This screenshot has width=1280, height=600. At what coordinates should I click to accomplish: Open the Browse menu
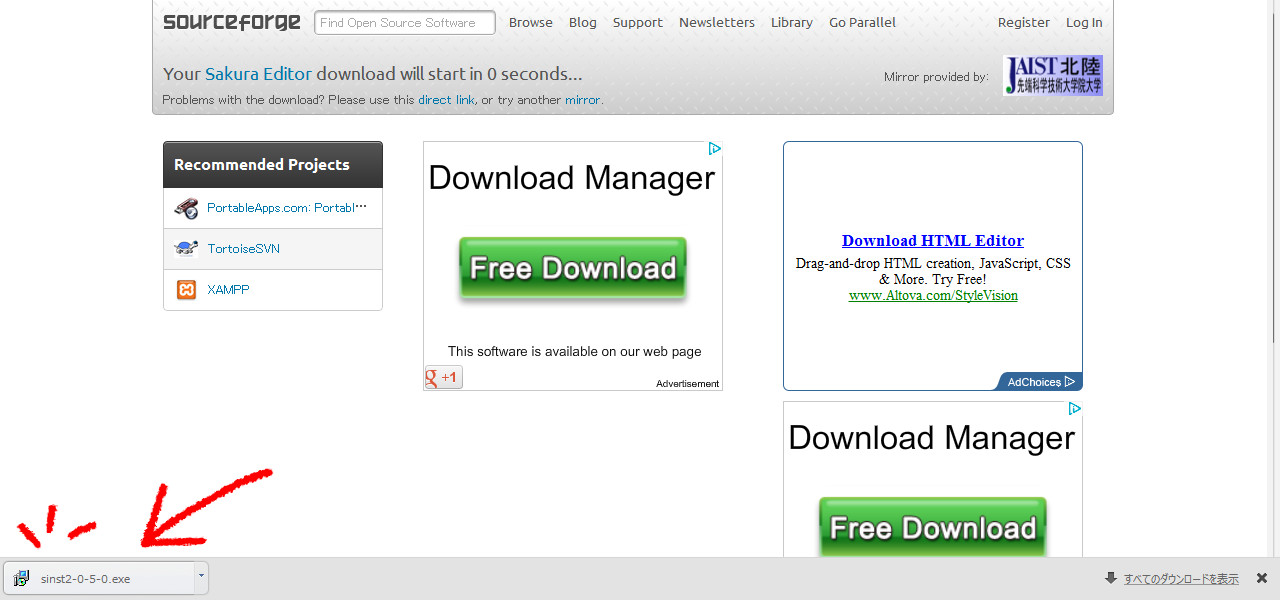(x=531, y=22)
